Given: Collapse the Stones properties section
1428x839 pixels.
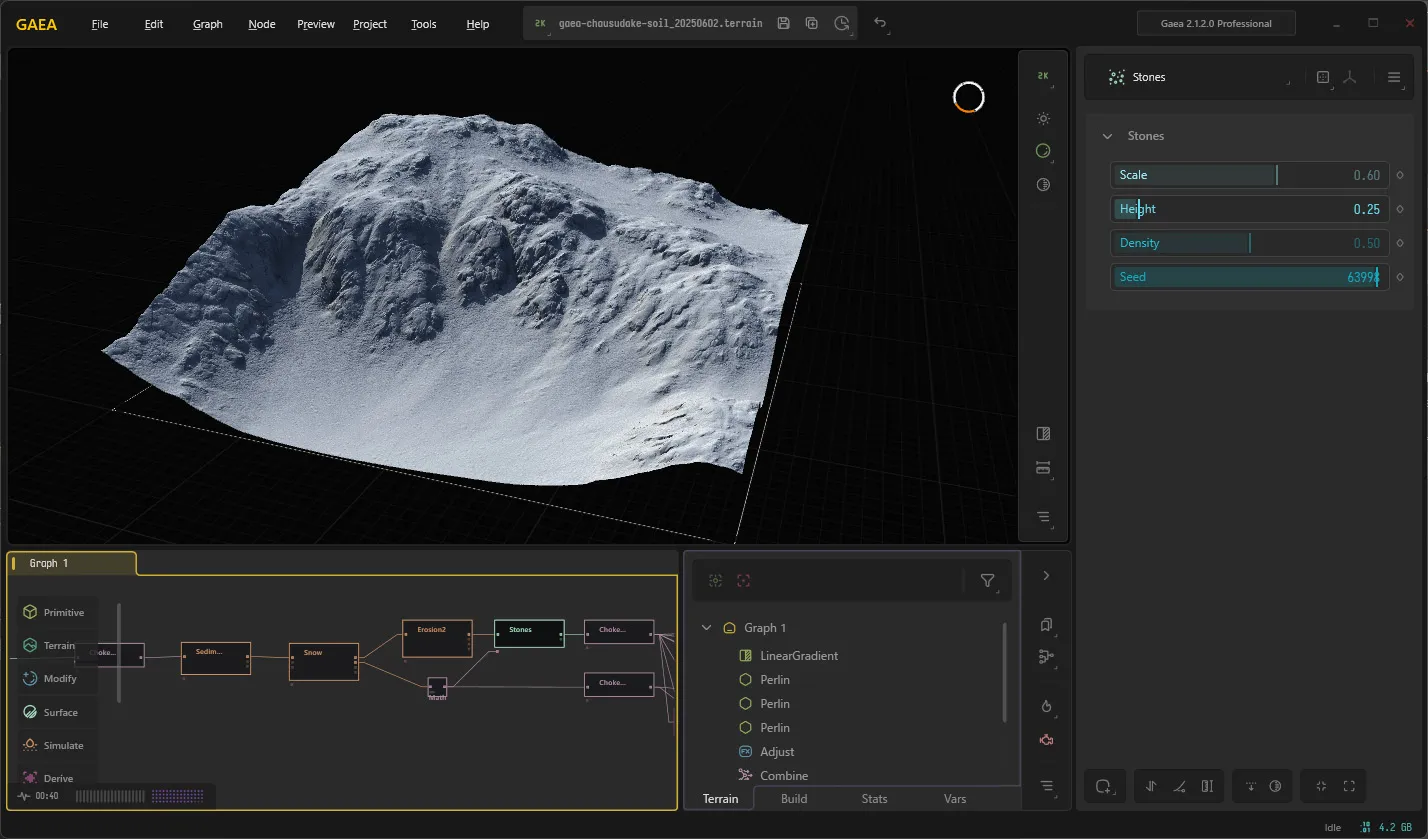Looking at the screenshot, I should [1107, 136].
